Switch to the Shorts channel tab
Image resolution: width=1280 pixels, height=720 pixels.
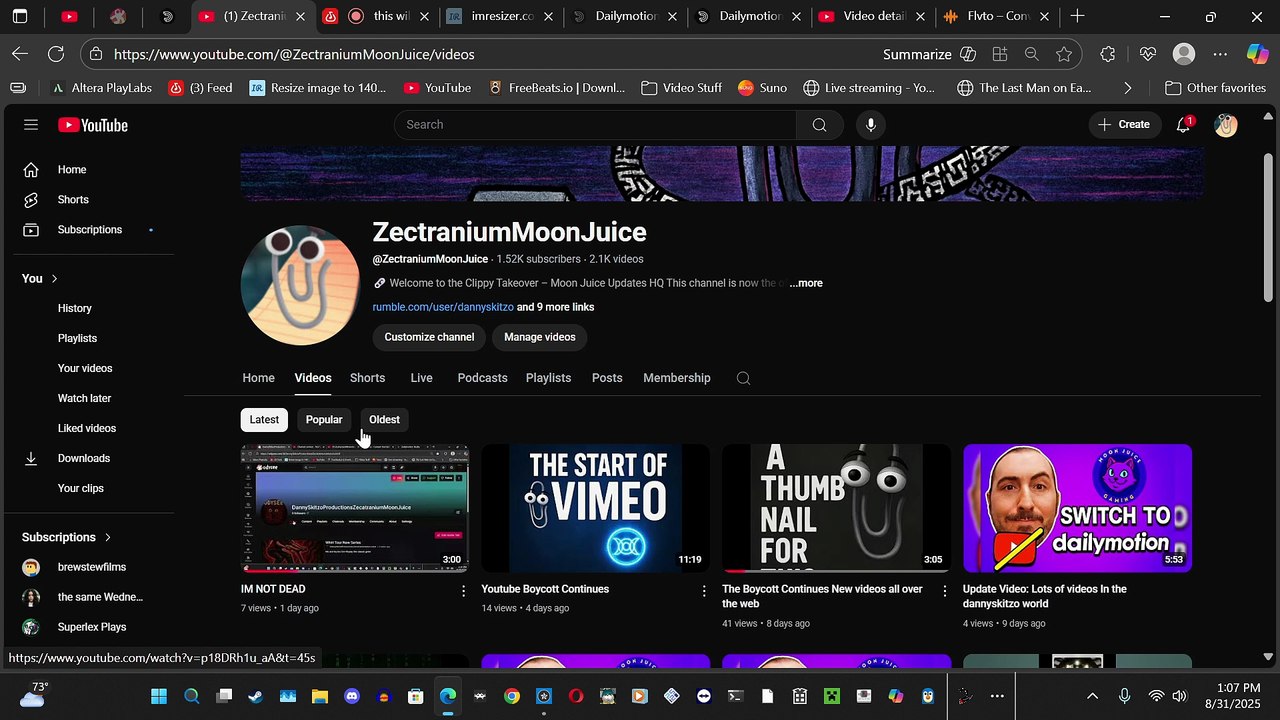(367, 378)
